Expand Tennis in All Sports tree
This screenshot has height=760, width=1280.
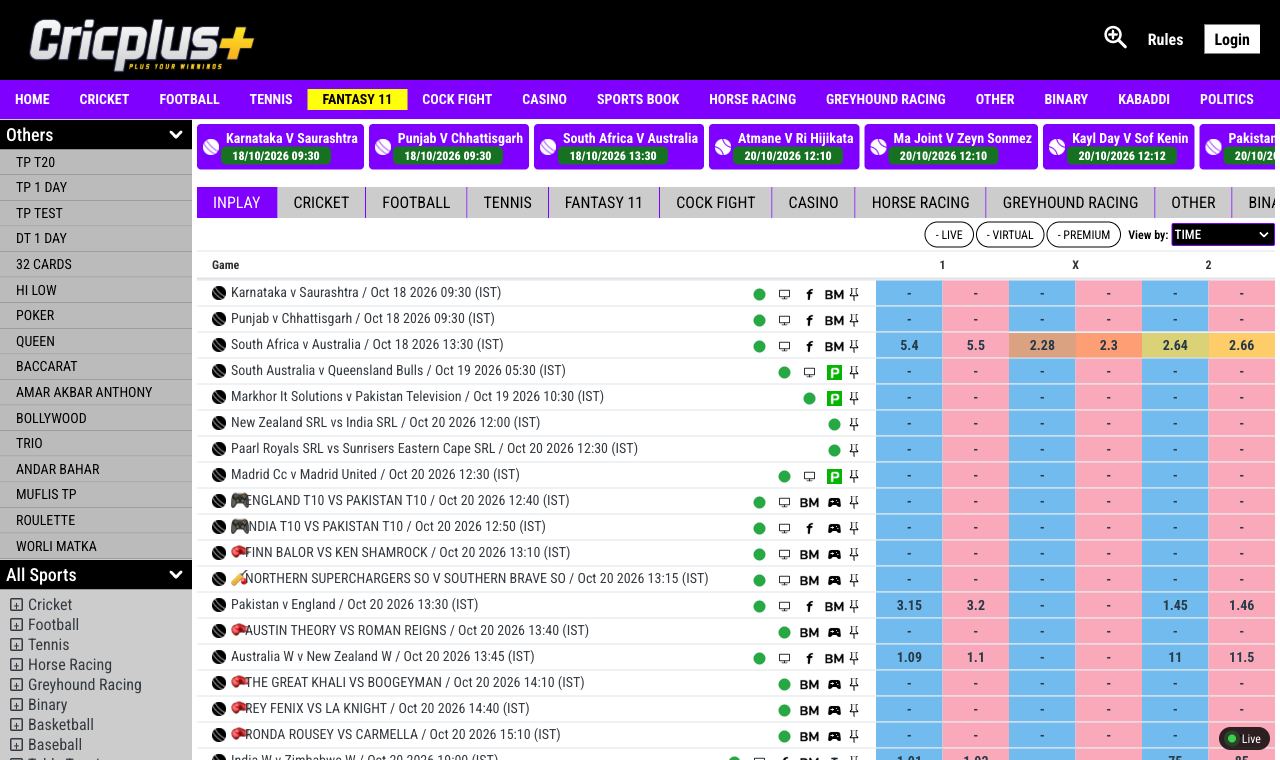[x=16, y=645]
